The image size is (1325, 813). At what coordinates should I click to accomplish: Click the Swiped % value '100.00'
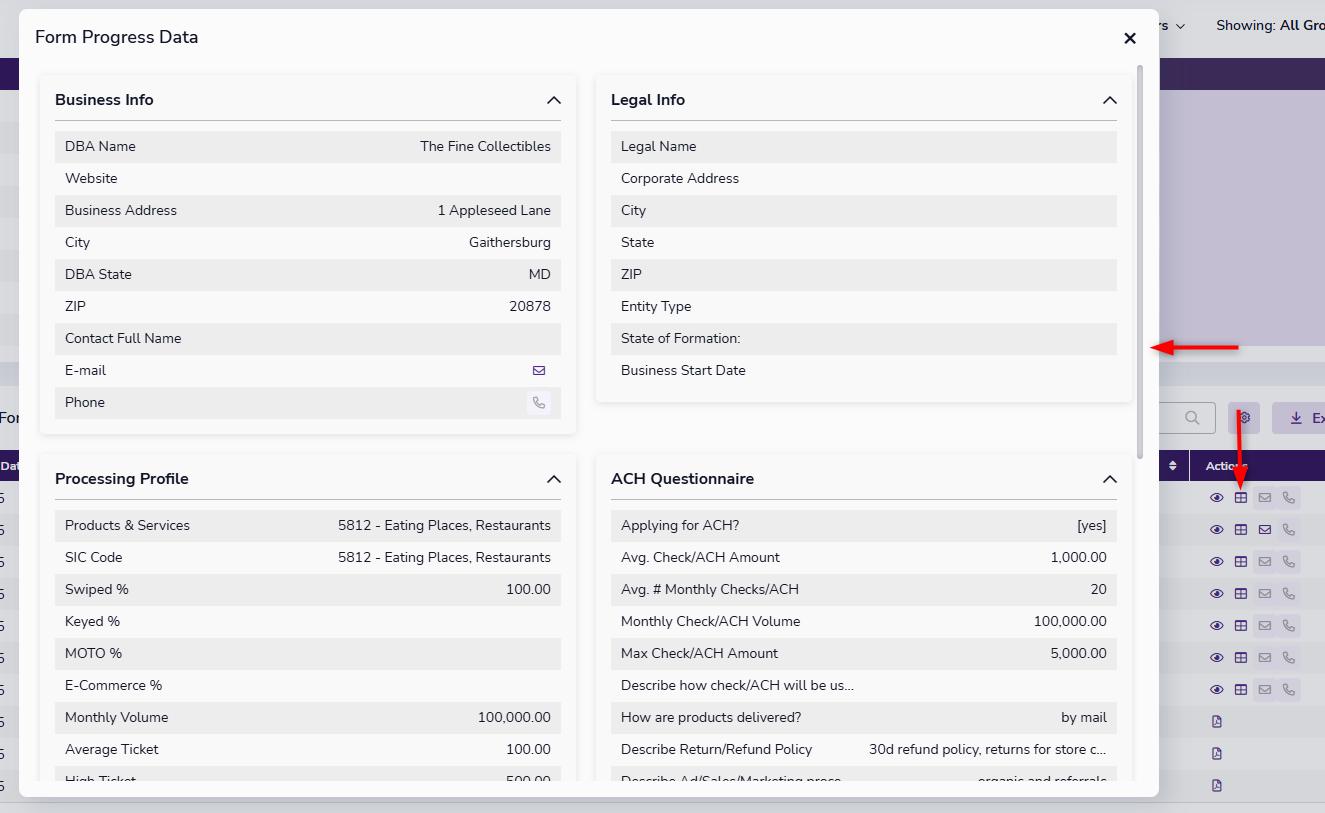click(528, 589)
